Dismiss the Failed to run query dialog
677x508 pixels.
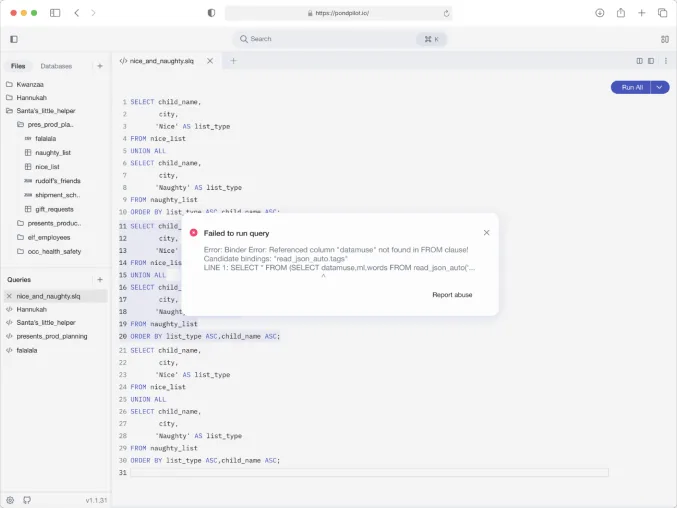(x=487, y=233)
